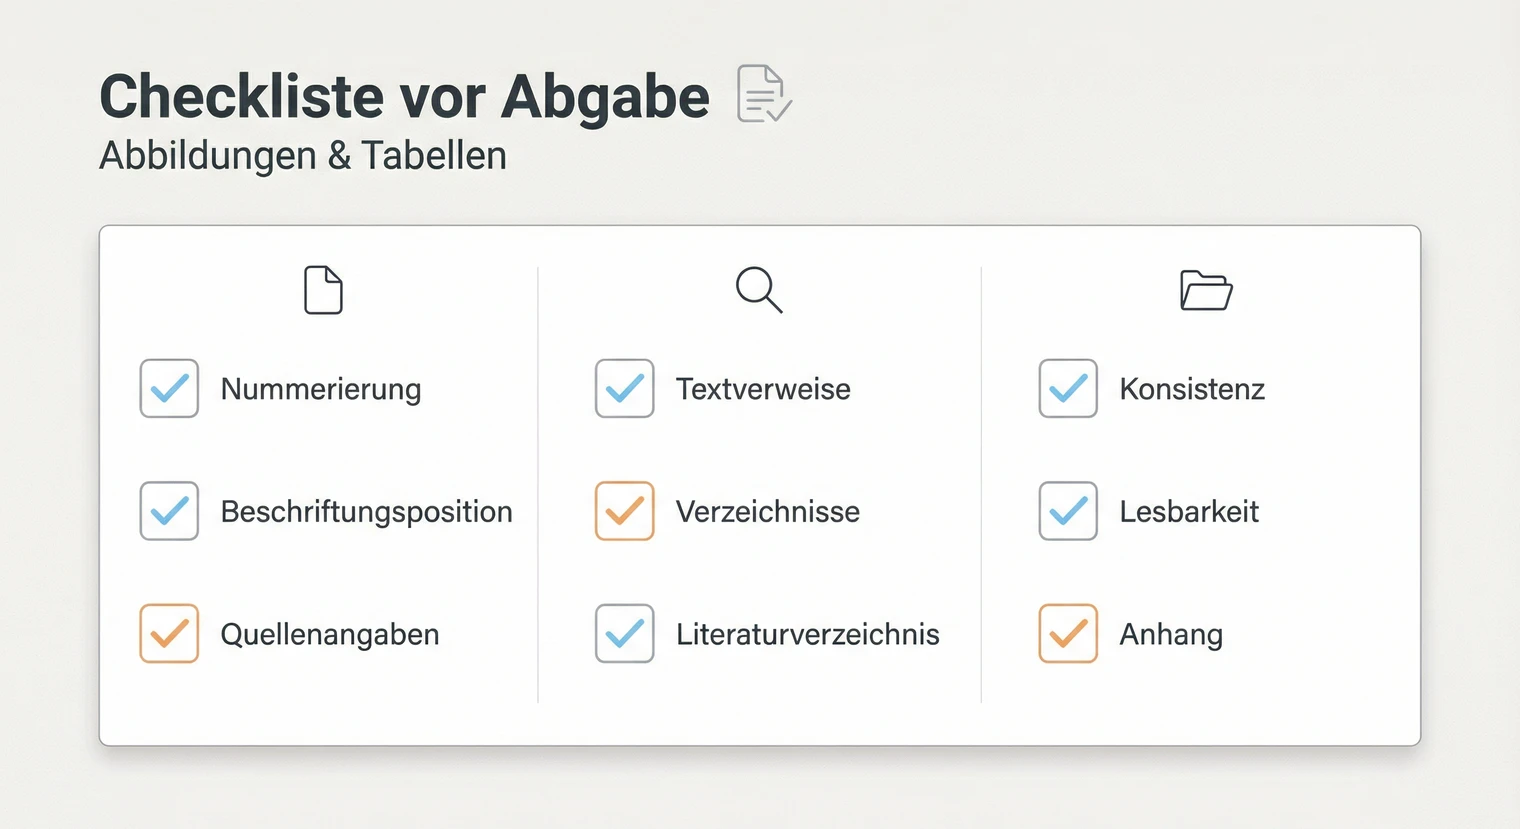Toggle the orange Anhang checkbox
This screenshot has width=1520, height=829.
tap(1067, 633)
